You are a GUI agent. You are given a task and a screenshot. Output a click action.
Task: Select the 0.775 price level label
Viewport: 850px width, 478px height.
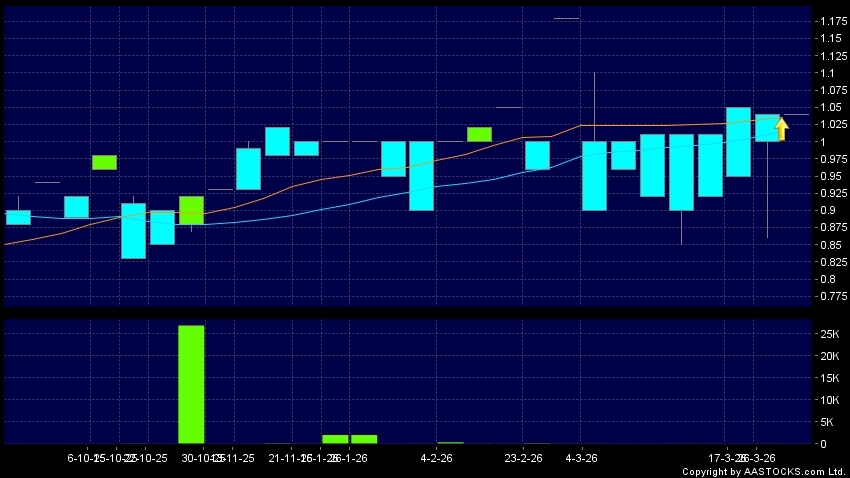click(x=829, y=297)
